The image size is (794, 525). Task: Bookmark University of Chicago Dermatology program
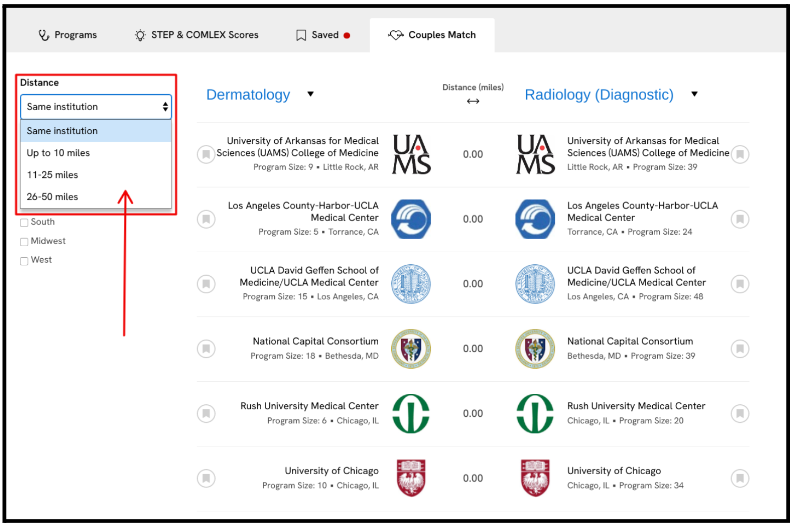pyautogui.click(x=206, y=478)
